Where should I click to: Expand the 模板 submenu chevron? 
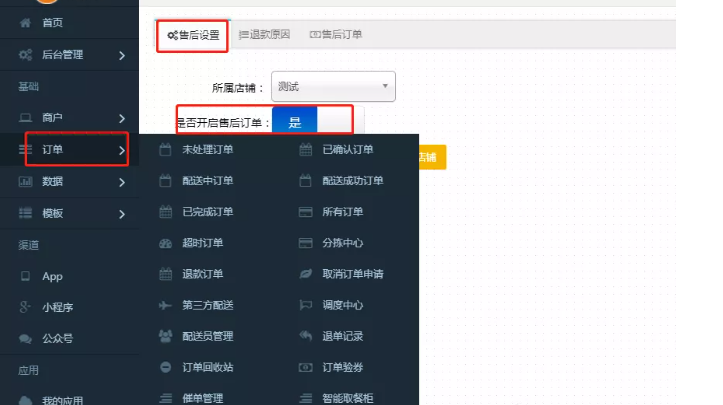122,214
